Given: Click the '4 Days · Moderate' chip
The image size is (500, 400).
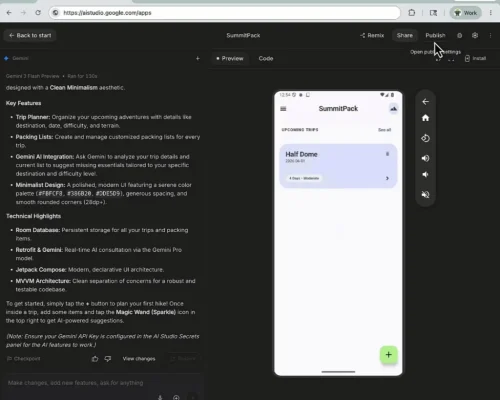Looking at the screenshot, I should 304,178.
